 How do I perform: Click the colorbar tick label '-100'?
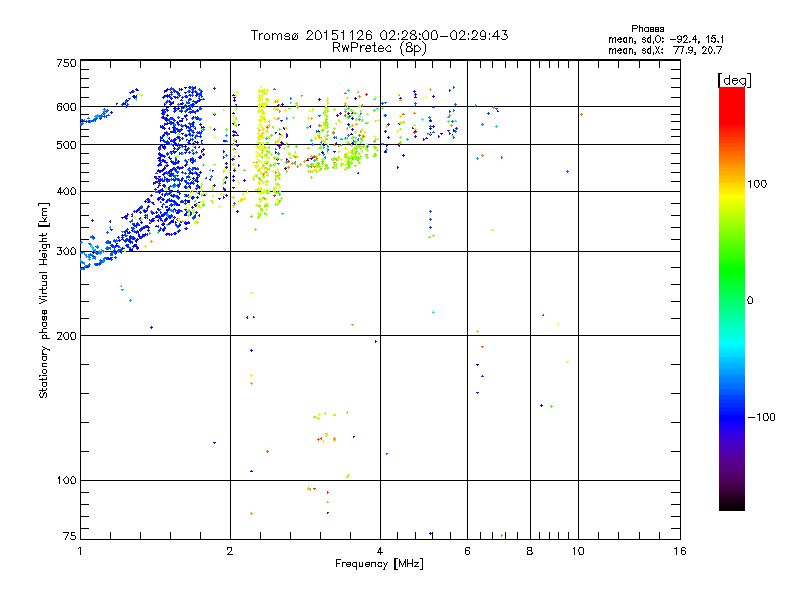click(762, 417)
